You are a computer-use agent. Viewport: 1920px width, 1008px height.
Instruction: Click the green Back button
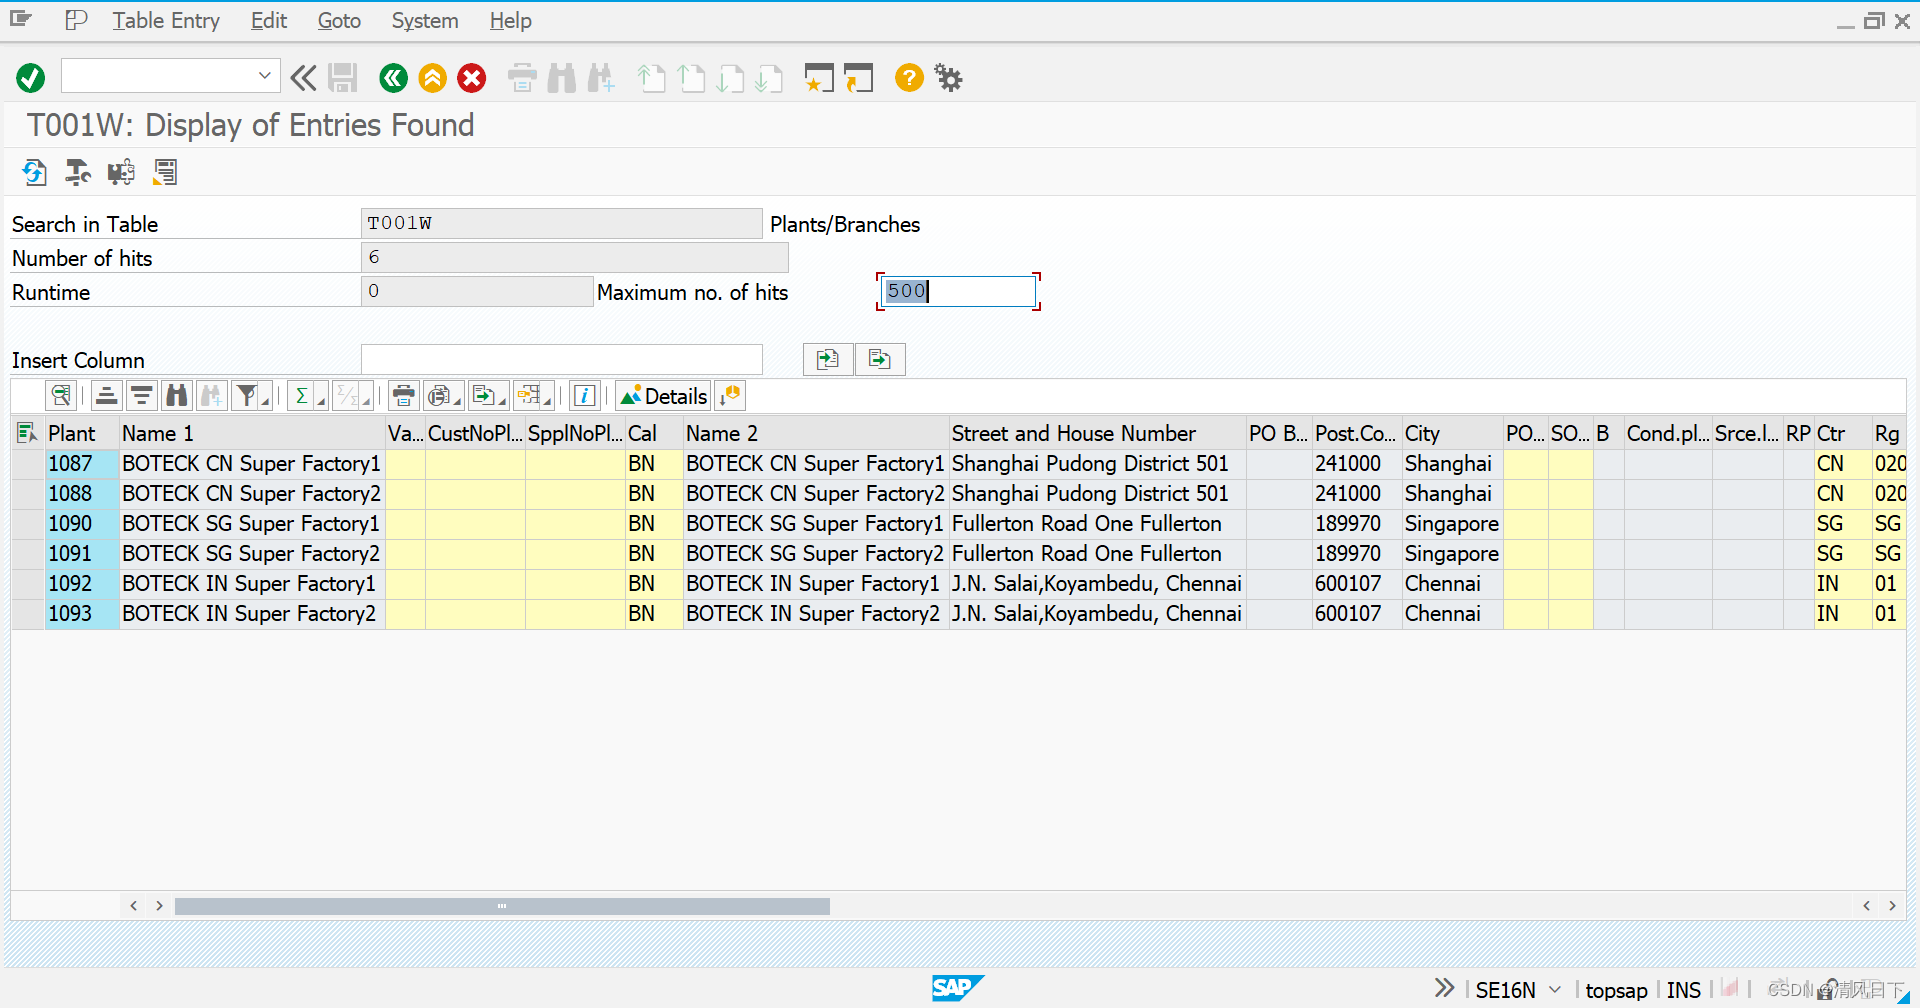tap(393, 78)
